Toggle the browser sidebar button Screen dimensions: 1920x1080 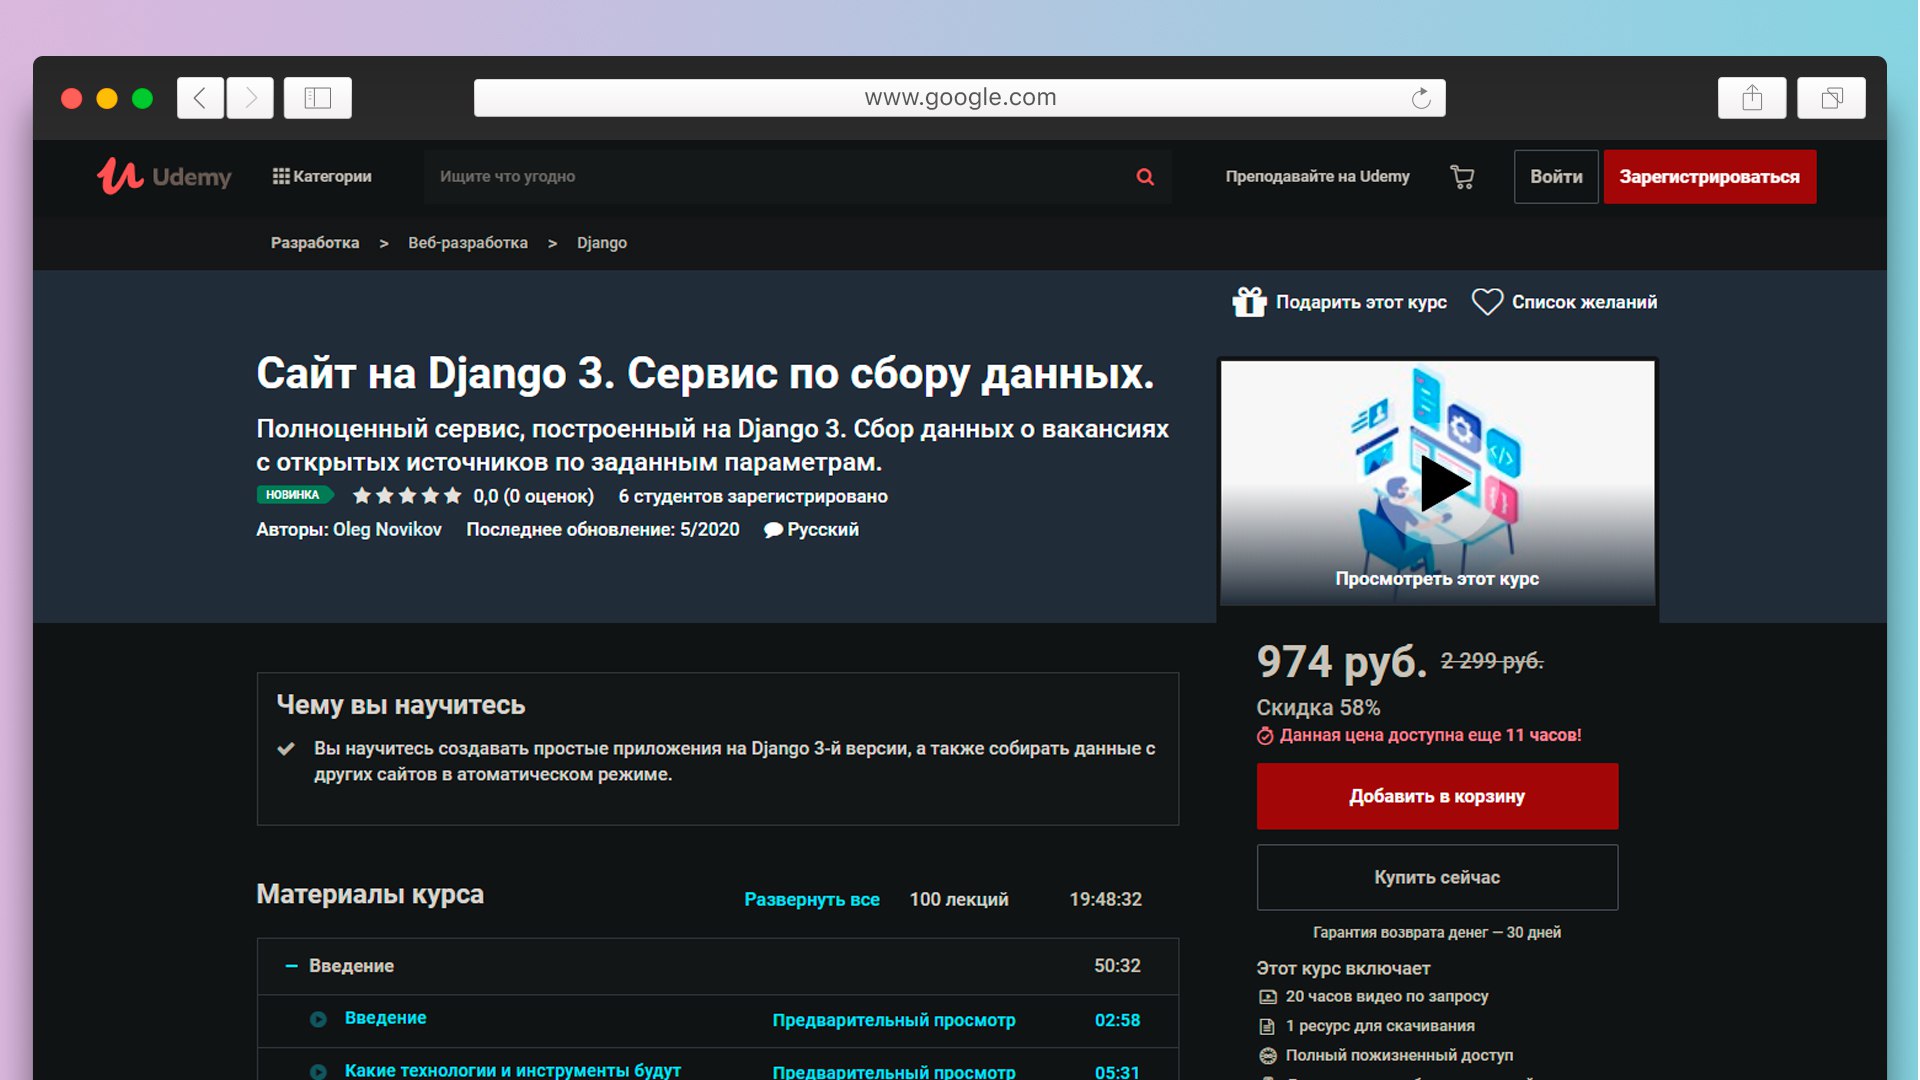pos(318,98)
